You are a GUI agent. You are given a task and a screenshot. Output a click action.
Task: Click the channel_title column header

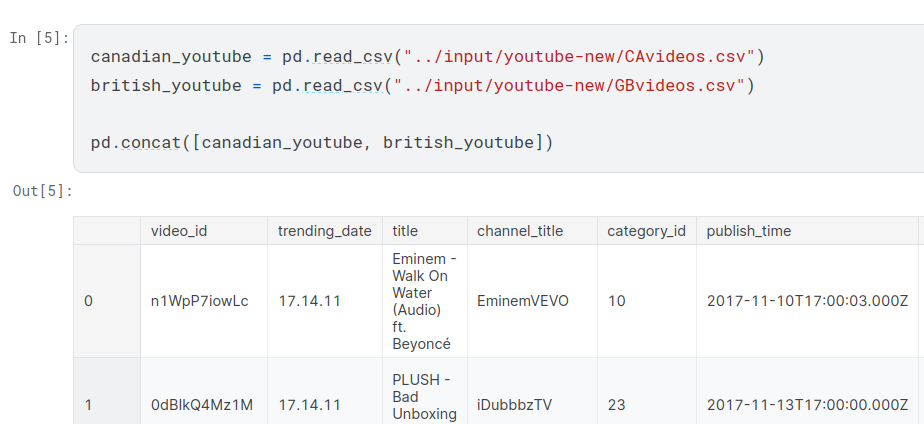519,231
